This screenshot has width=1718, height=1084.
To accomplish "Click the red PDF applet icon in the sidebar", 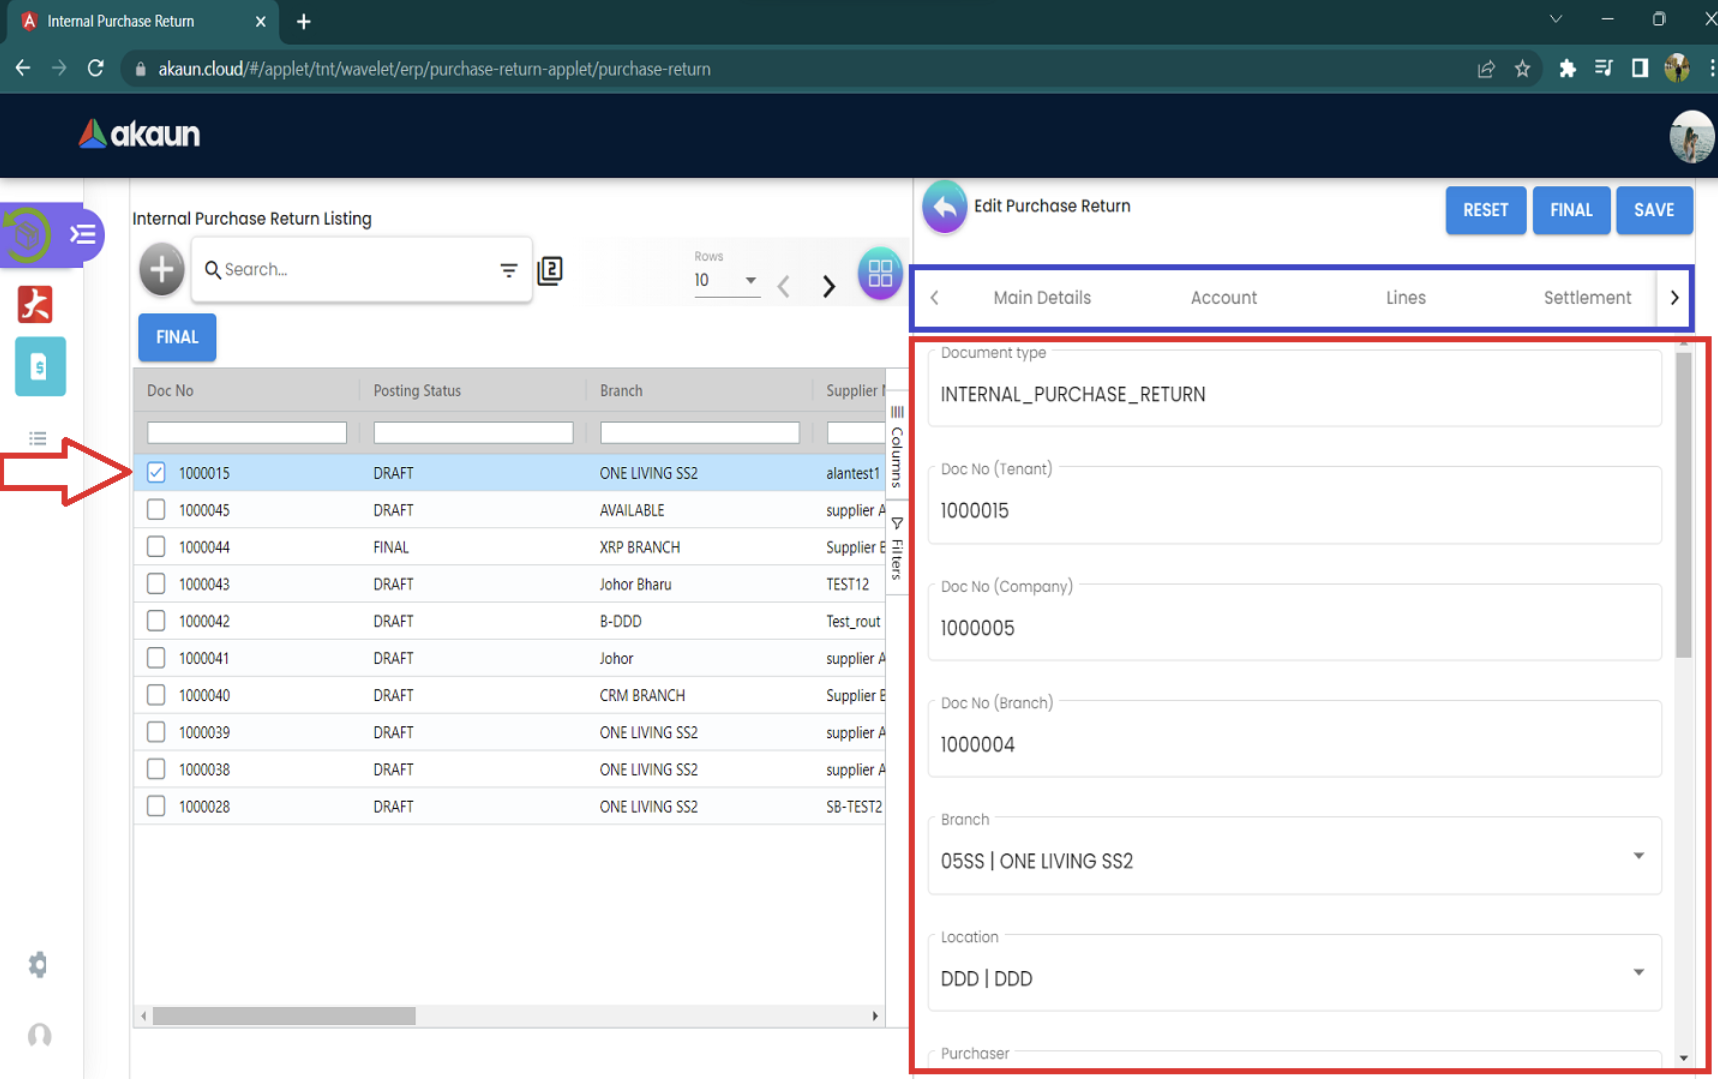I will [x=36, y=304].
